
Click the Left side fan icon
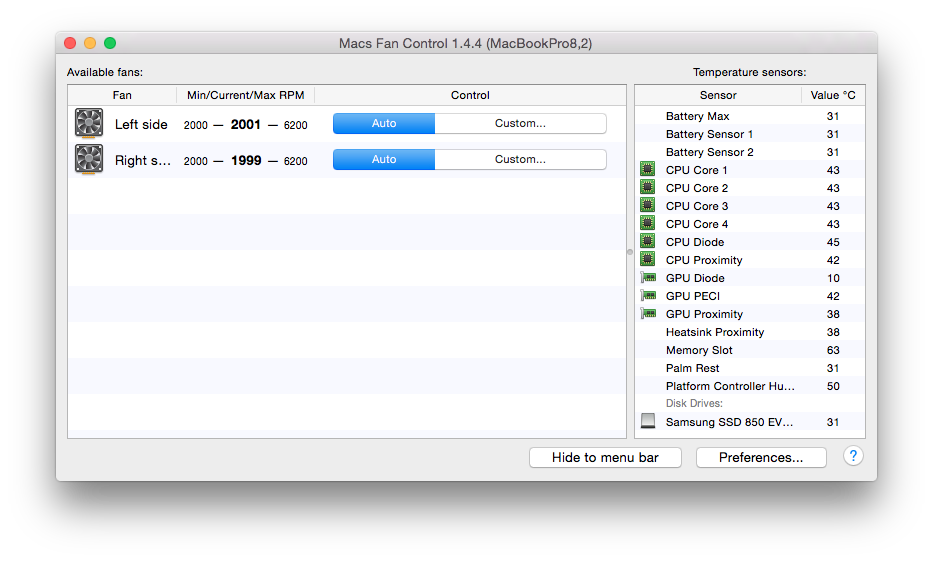tap(89, 123)
